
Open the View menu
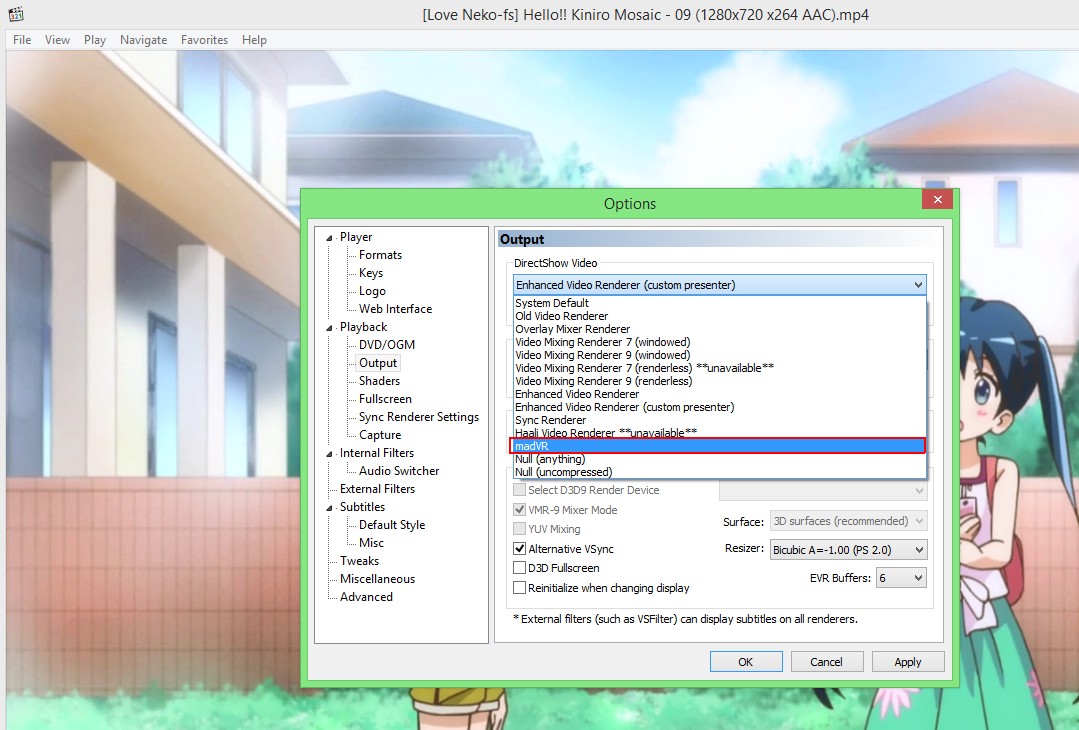click(x=57, y=40)
